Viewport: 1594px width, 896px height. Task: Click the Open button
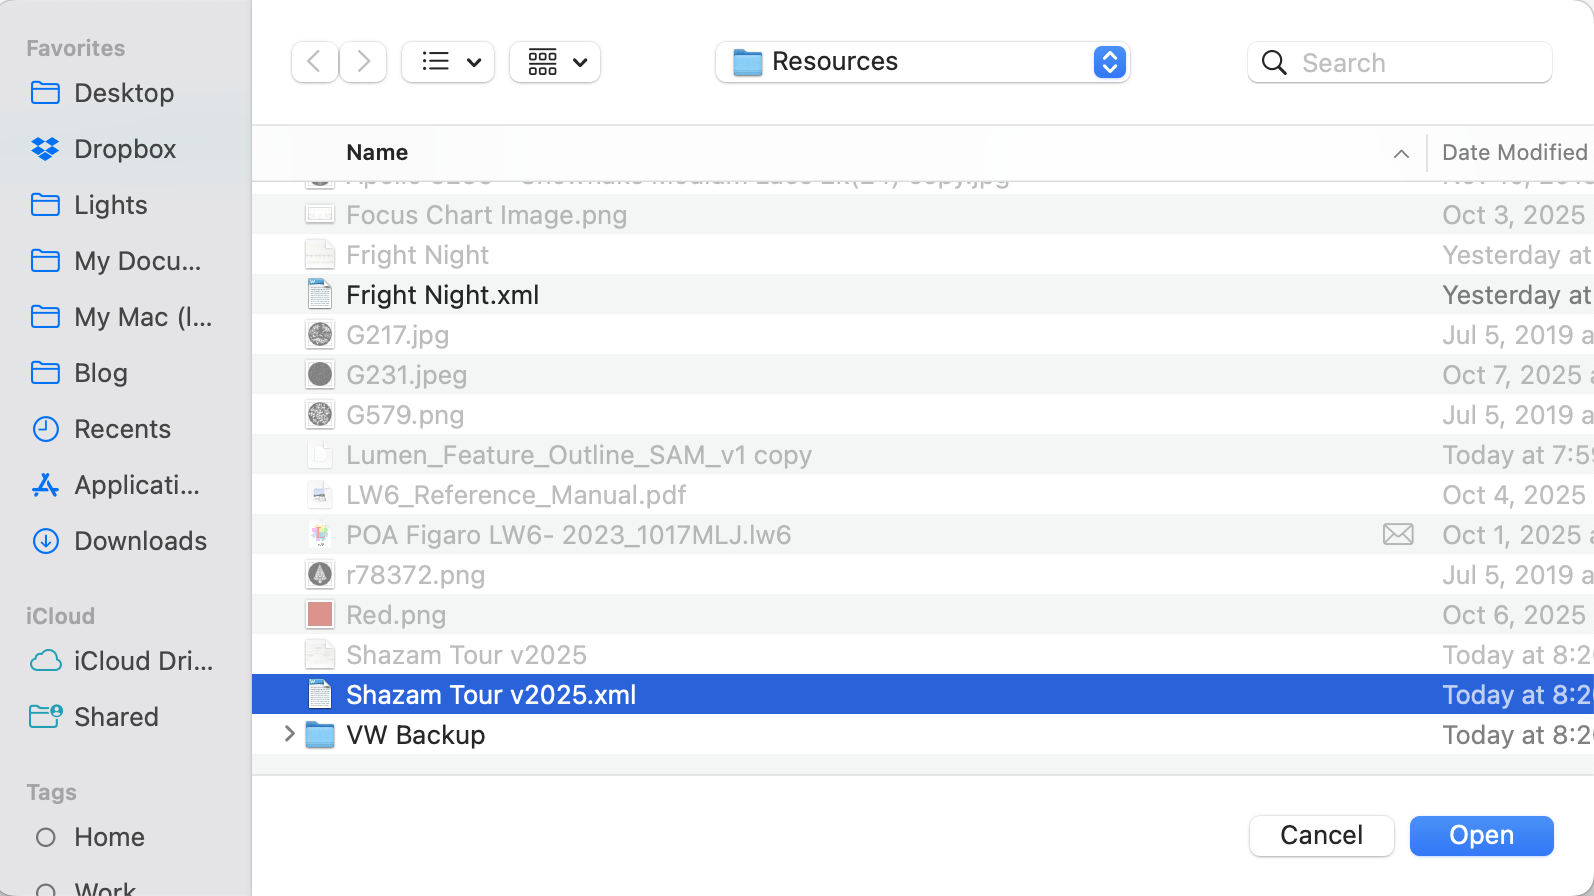1481,836
